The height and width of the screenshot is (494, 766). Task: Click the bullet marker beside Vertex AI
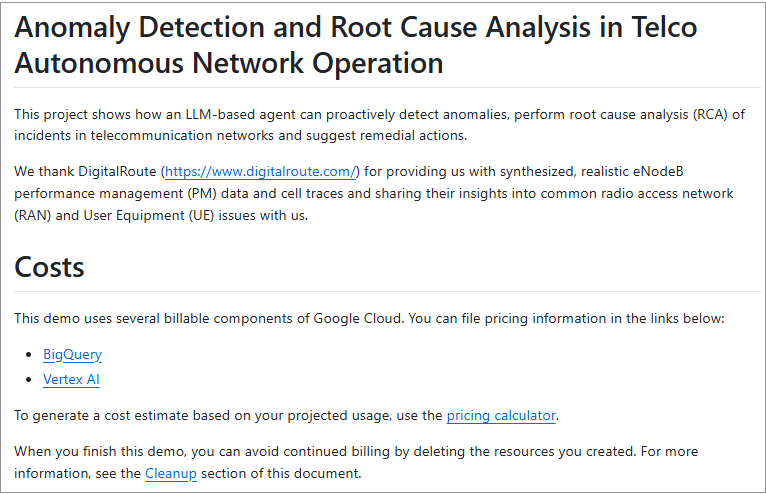(30, 380)
